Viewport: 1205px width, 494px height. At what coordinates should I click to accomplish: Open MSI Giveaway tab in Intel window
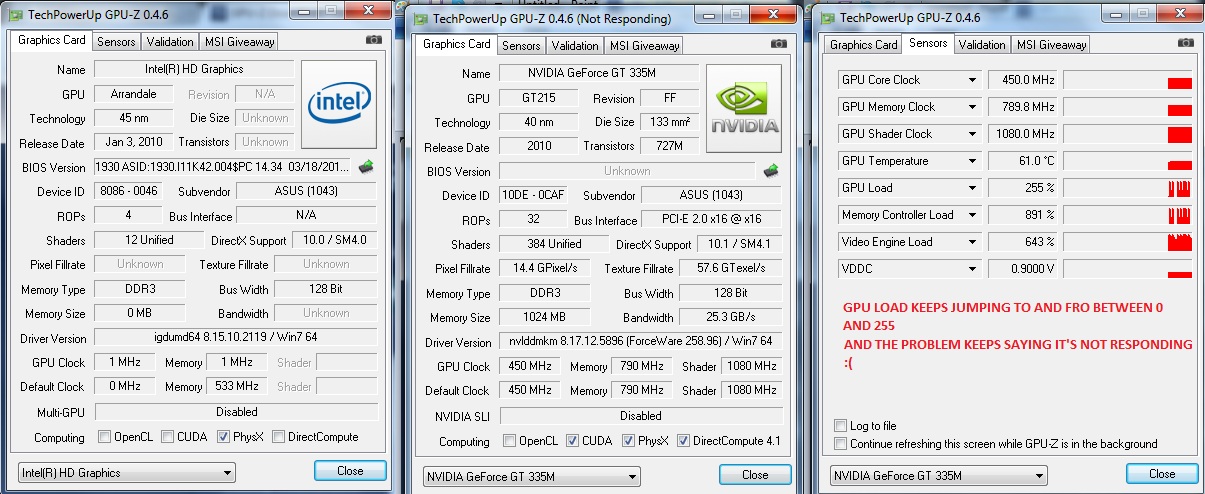tap(238, 42)
